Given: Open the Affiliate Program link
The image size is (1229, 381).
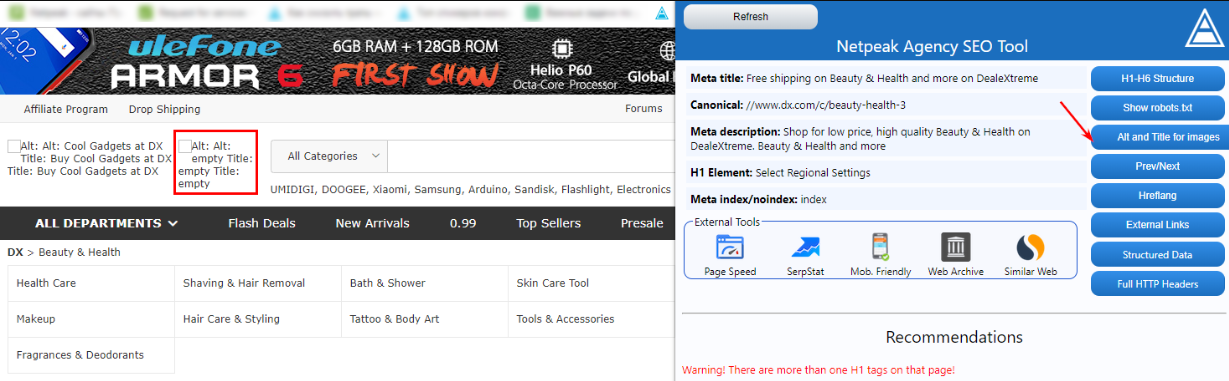Looking at the screenshot, I should (x=65, y=109).
